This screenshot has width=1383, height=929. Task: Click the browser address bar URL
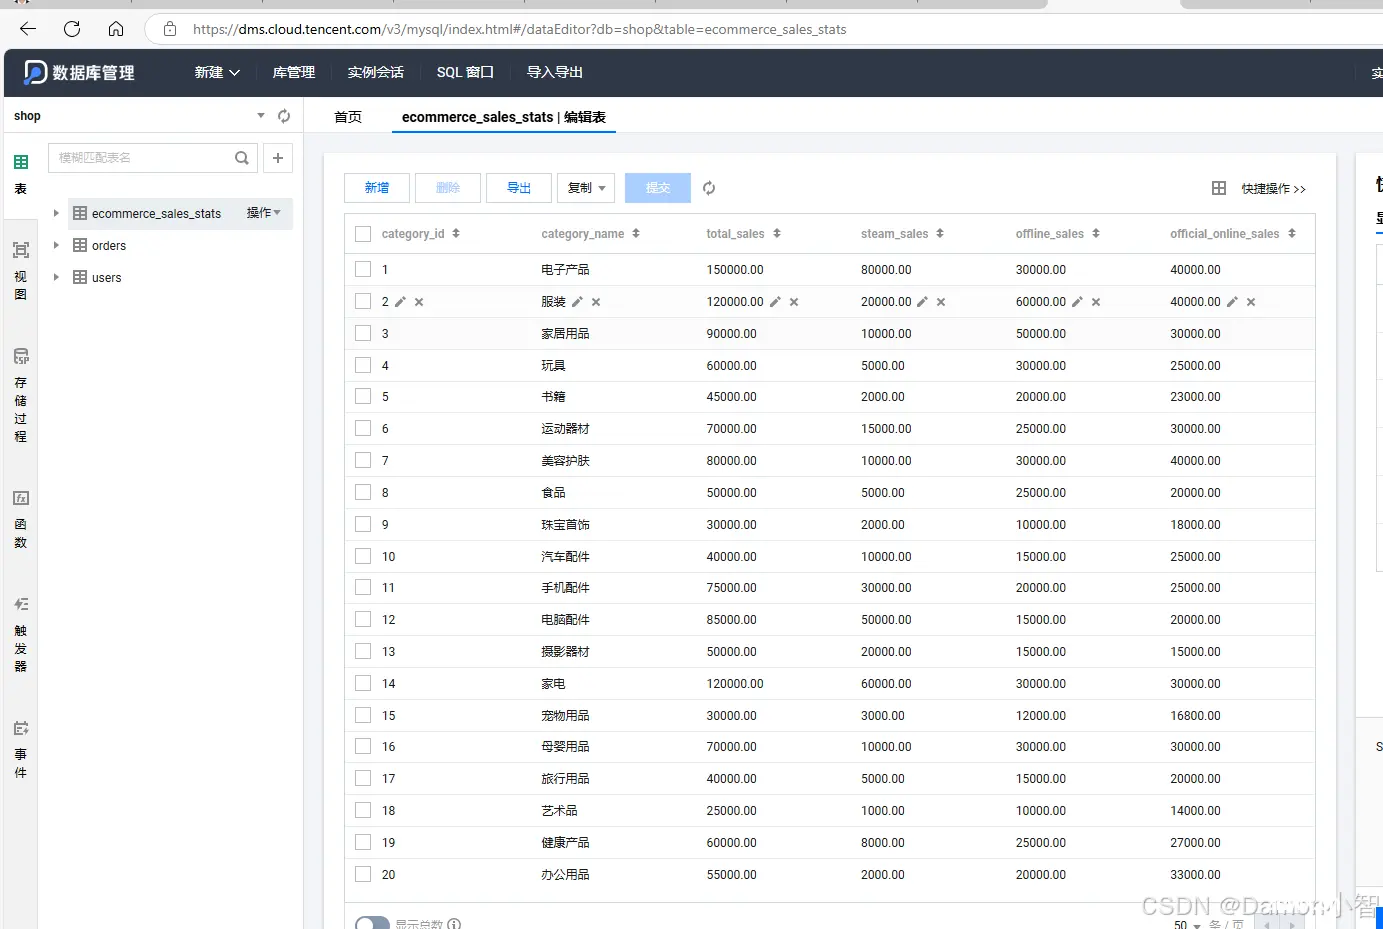(520, 29)
